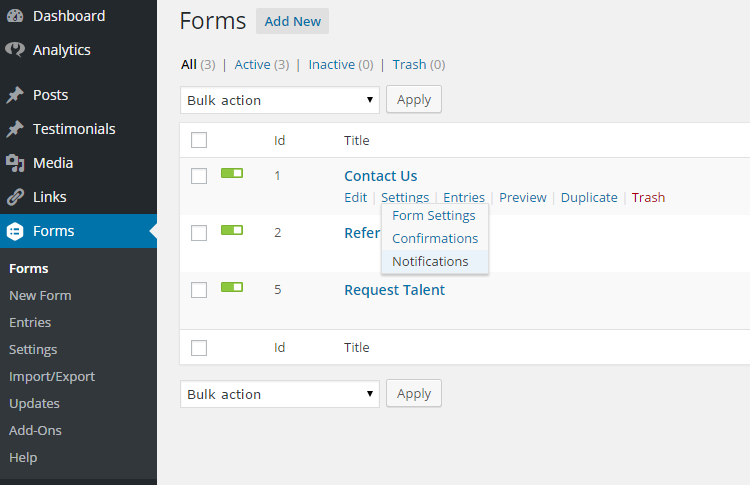
Task: Disable the Request Talent form toggle
Action: tap(232, 287)
